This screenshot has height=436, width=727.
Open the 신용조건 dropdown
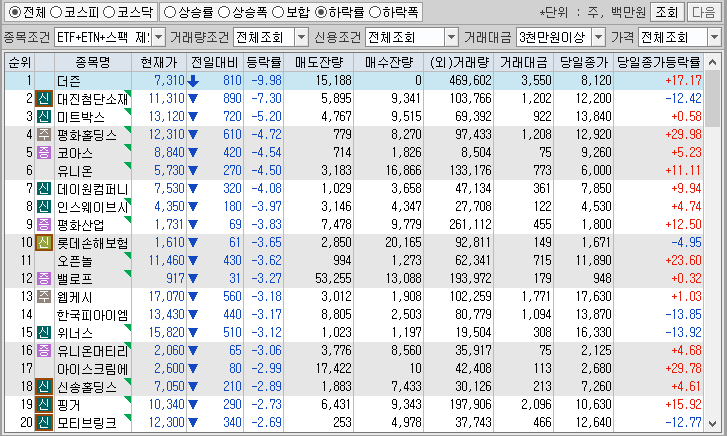coord(451,37)
